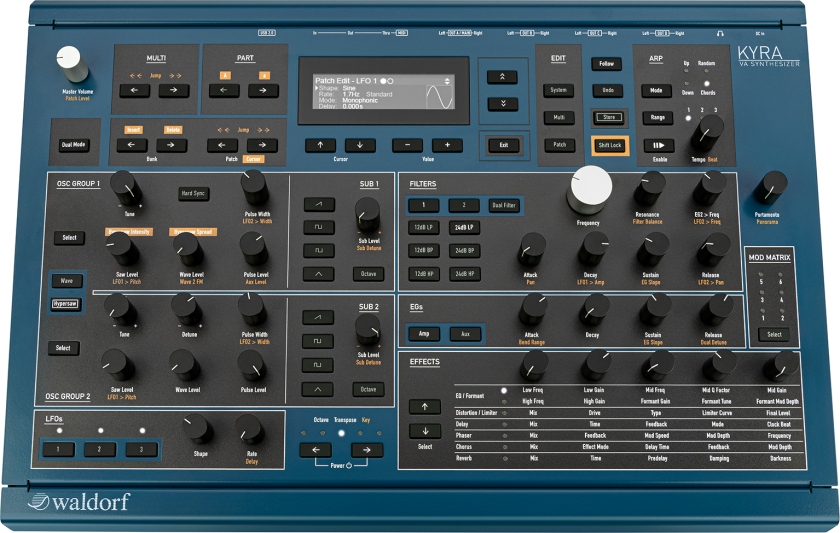840x533 pixels.
Task: Switch OSC Group 1 to Hypersaw mode
Action: 65,304
